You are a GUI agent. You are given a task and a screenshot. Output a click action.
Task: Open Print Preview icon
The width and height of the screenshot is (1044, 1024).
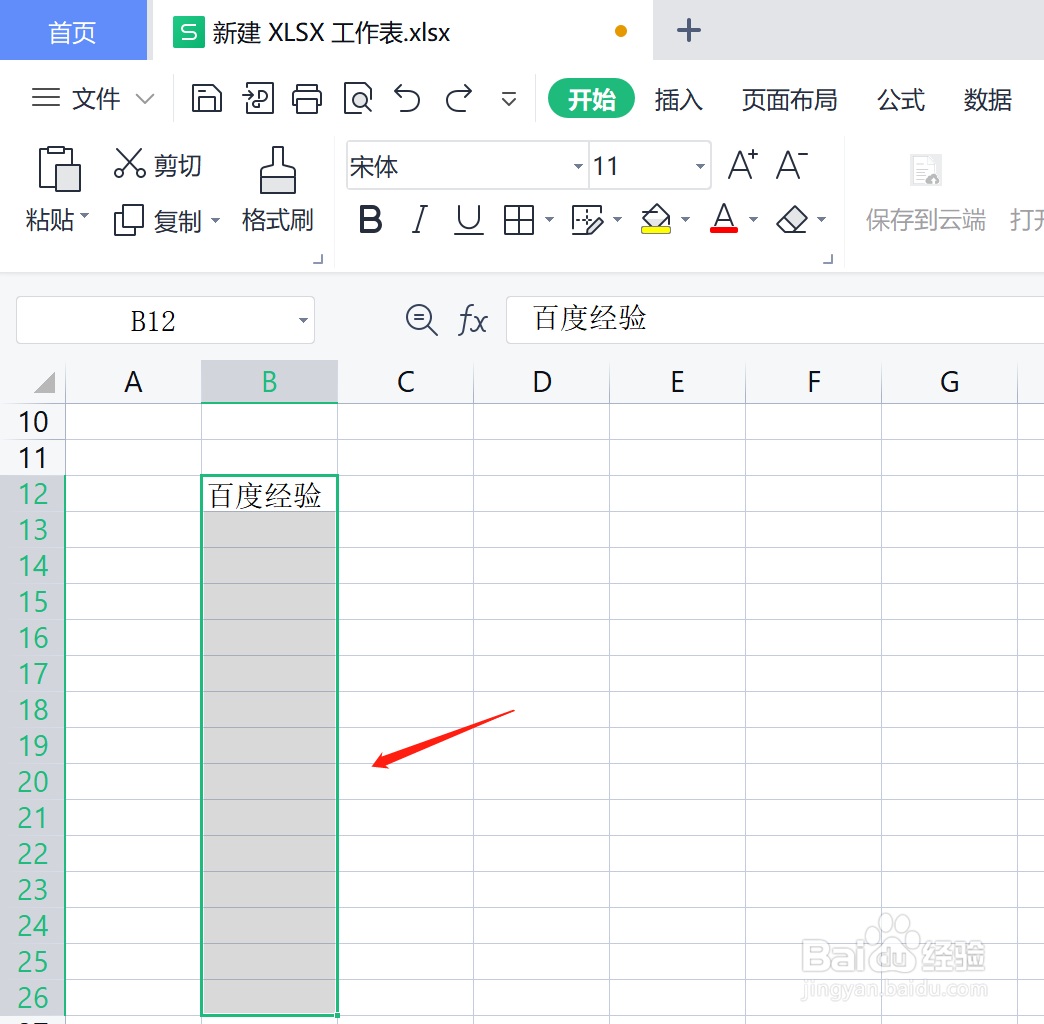coord(358,99)
